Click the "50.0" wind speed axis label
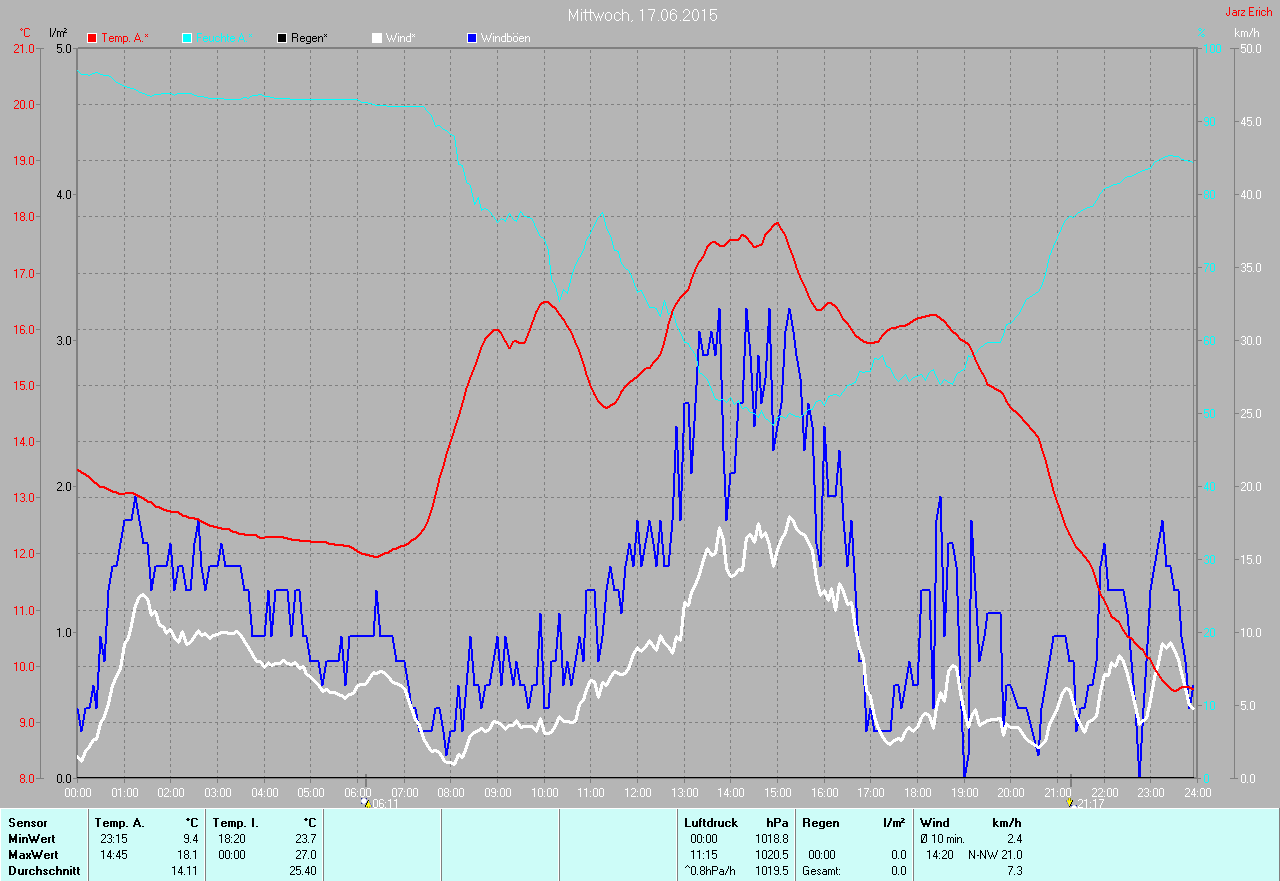The height and width of the screenshot is (881, 1280). tap(1250, 48)
